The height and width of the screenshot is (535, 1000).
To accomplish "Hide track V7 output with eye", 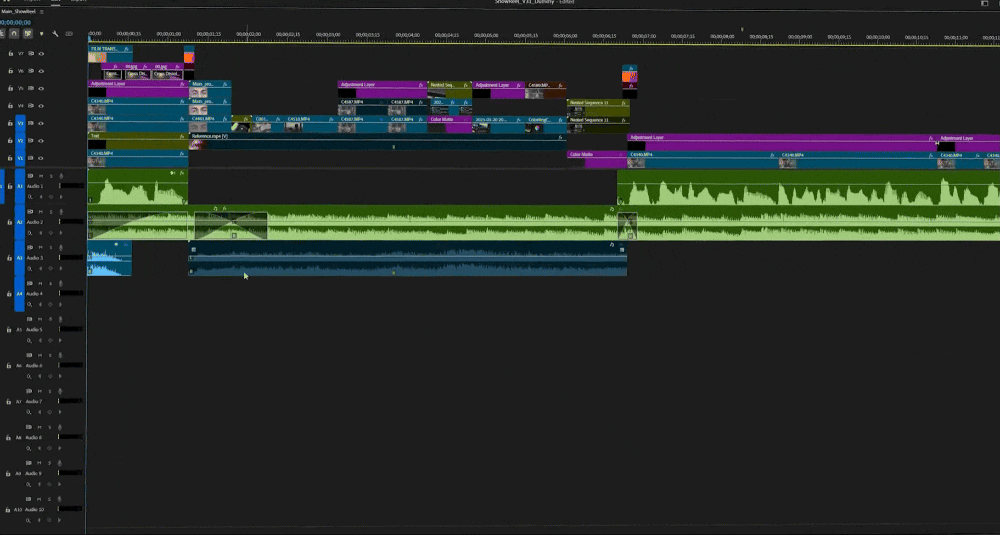I will pyautogui.click(x=41, y=54).
